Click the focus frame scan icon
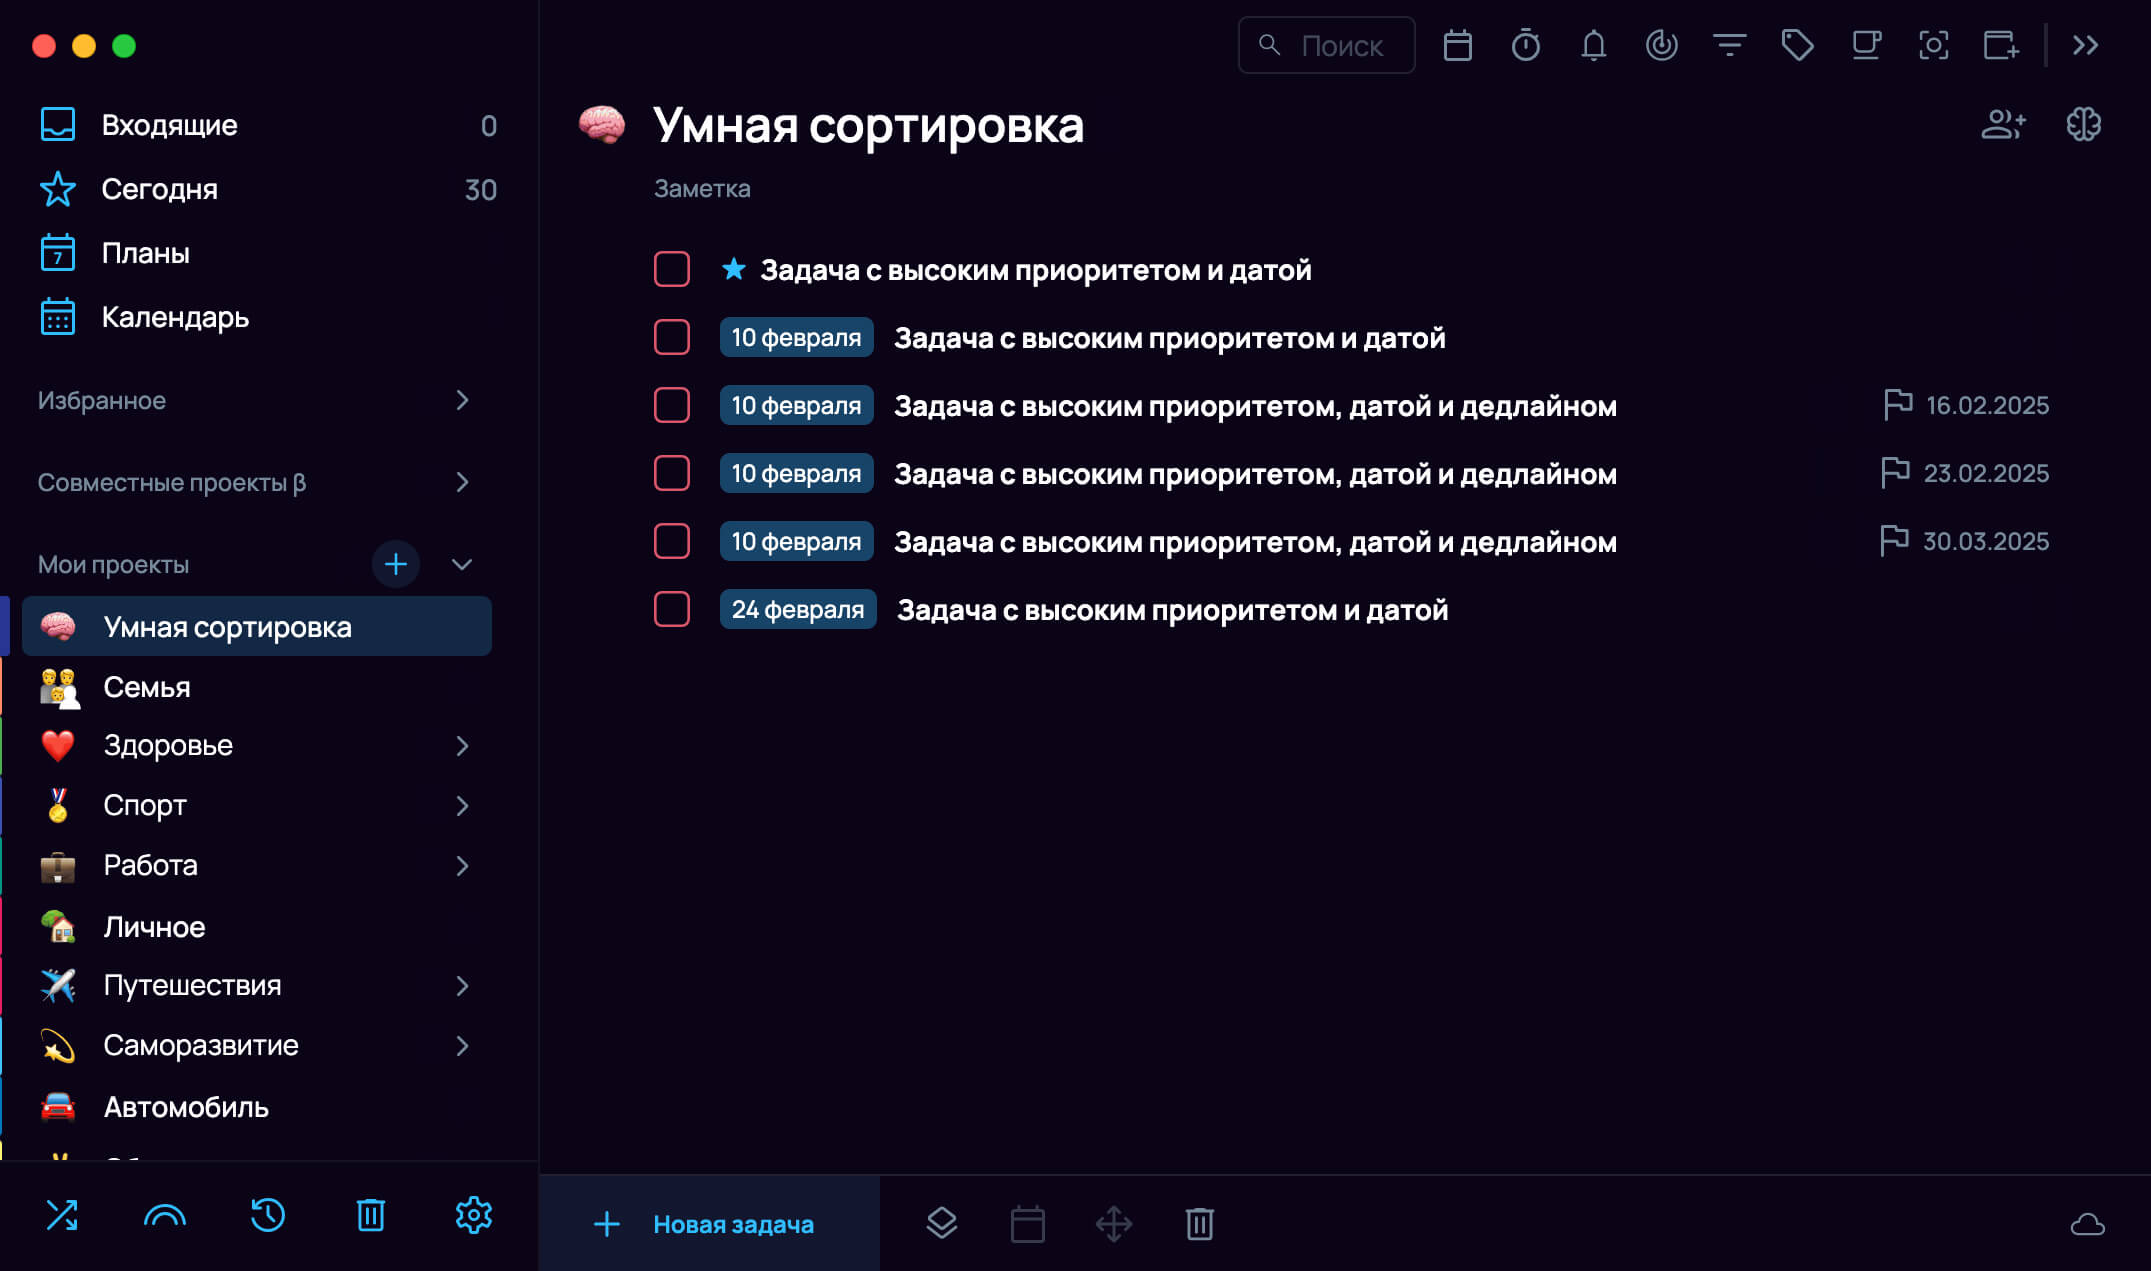This screenshot has width=2151, height=1271. pos(1933,45)
